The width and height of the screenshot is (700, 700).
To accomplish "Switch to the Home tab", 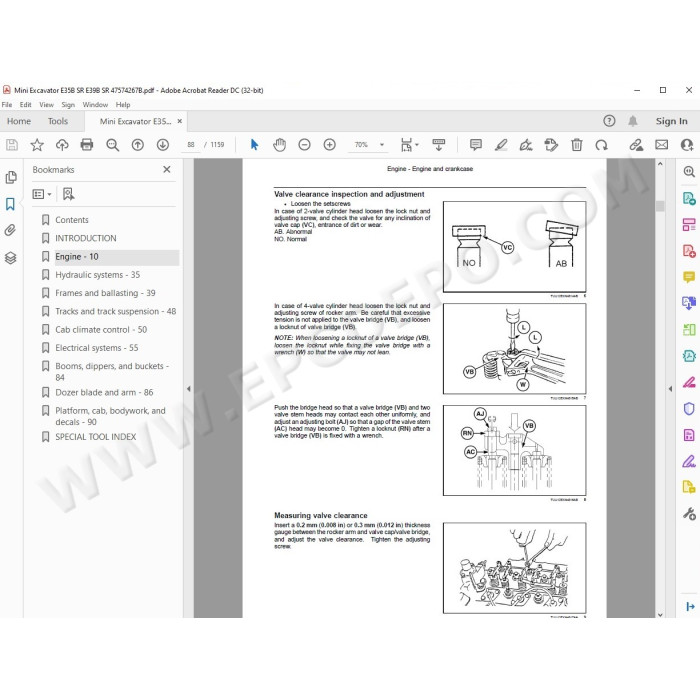I will 19,121.
